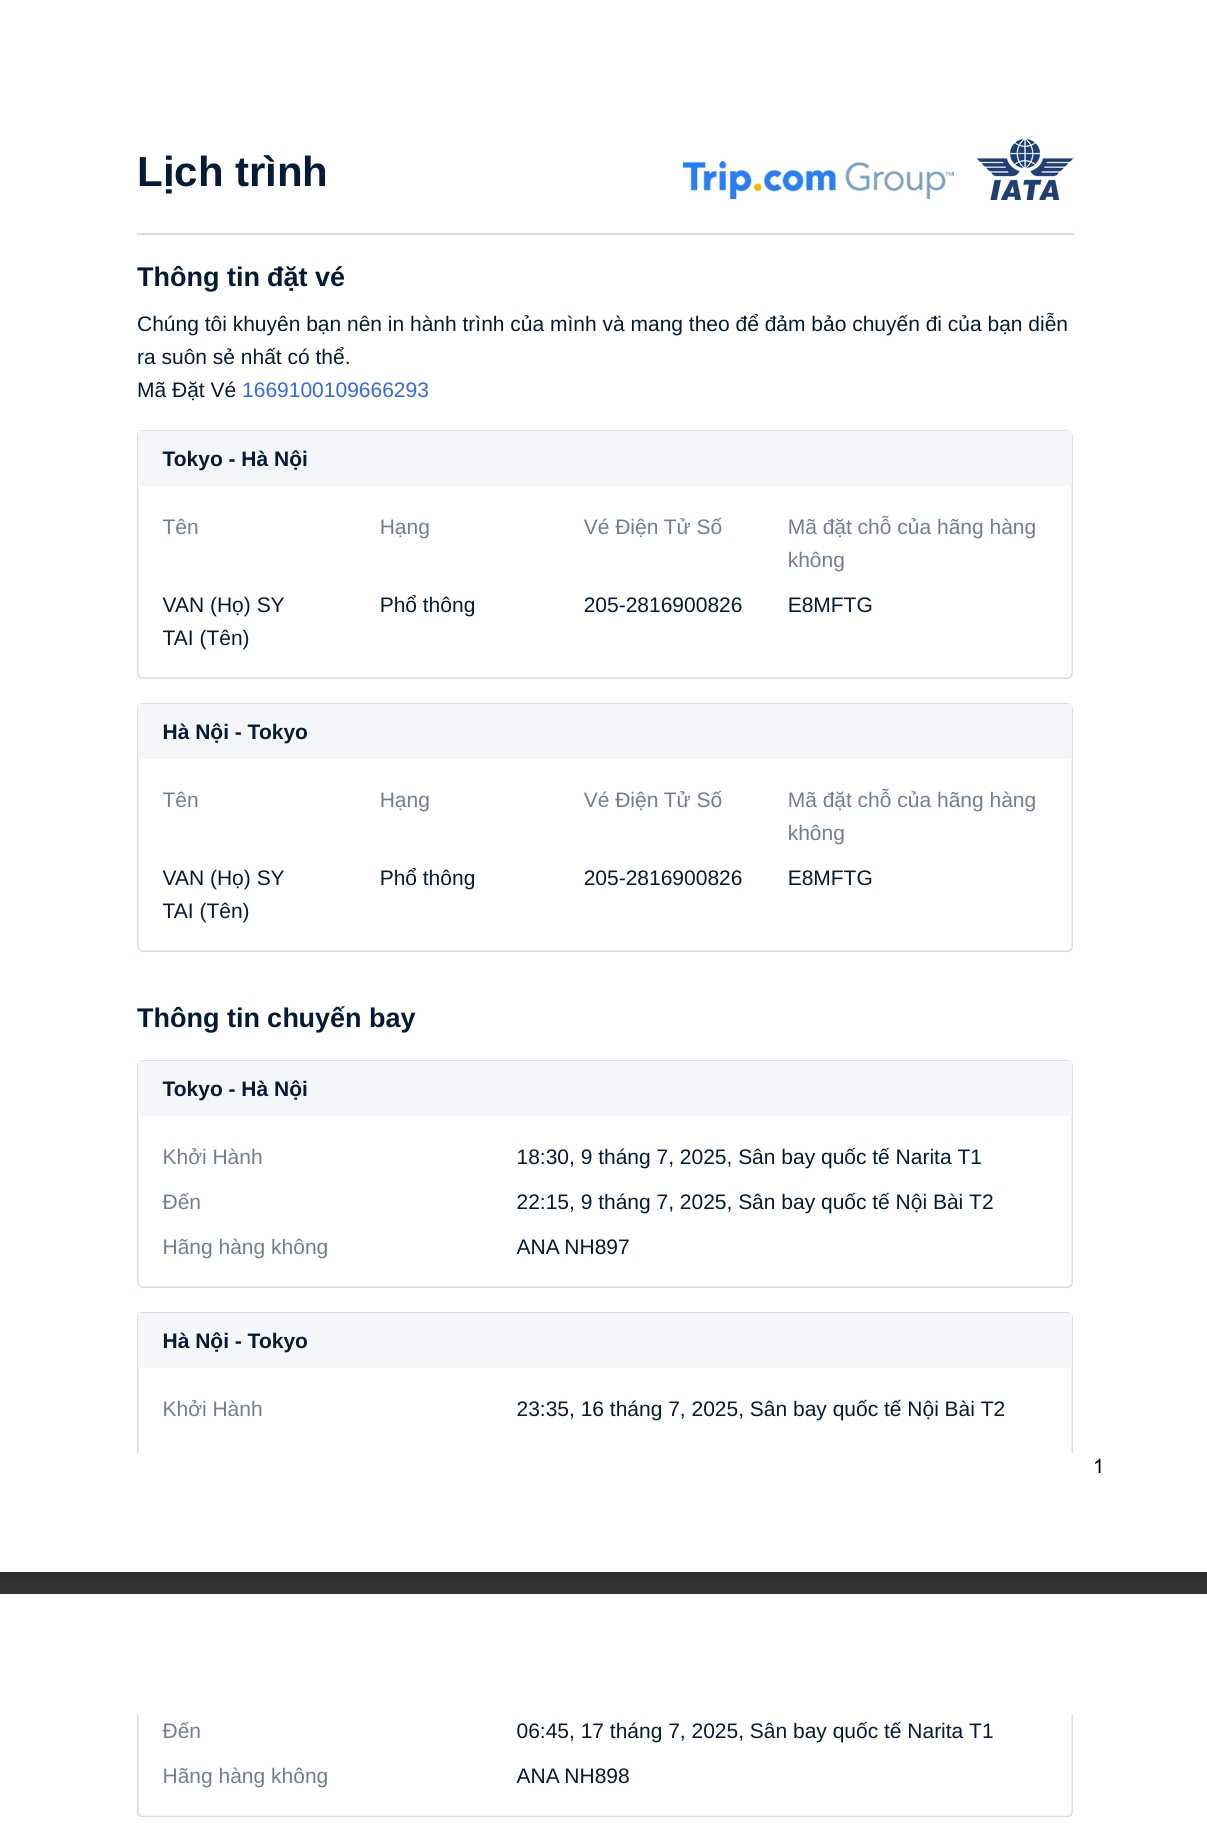Click the 23:35 Nội Bài T2 departure details
The height and width of the screenshot is (1848, 1207).
pos(760,1409)
